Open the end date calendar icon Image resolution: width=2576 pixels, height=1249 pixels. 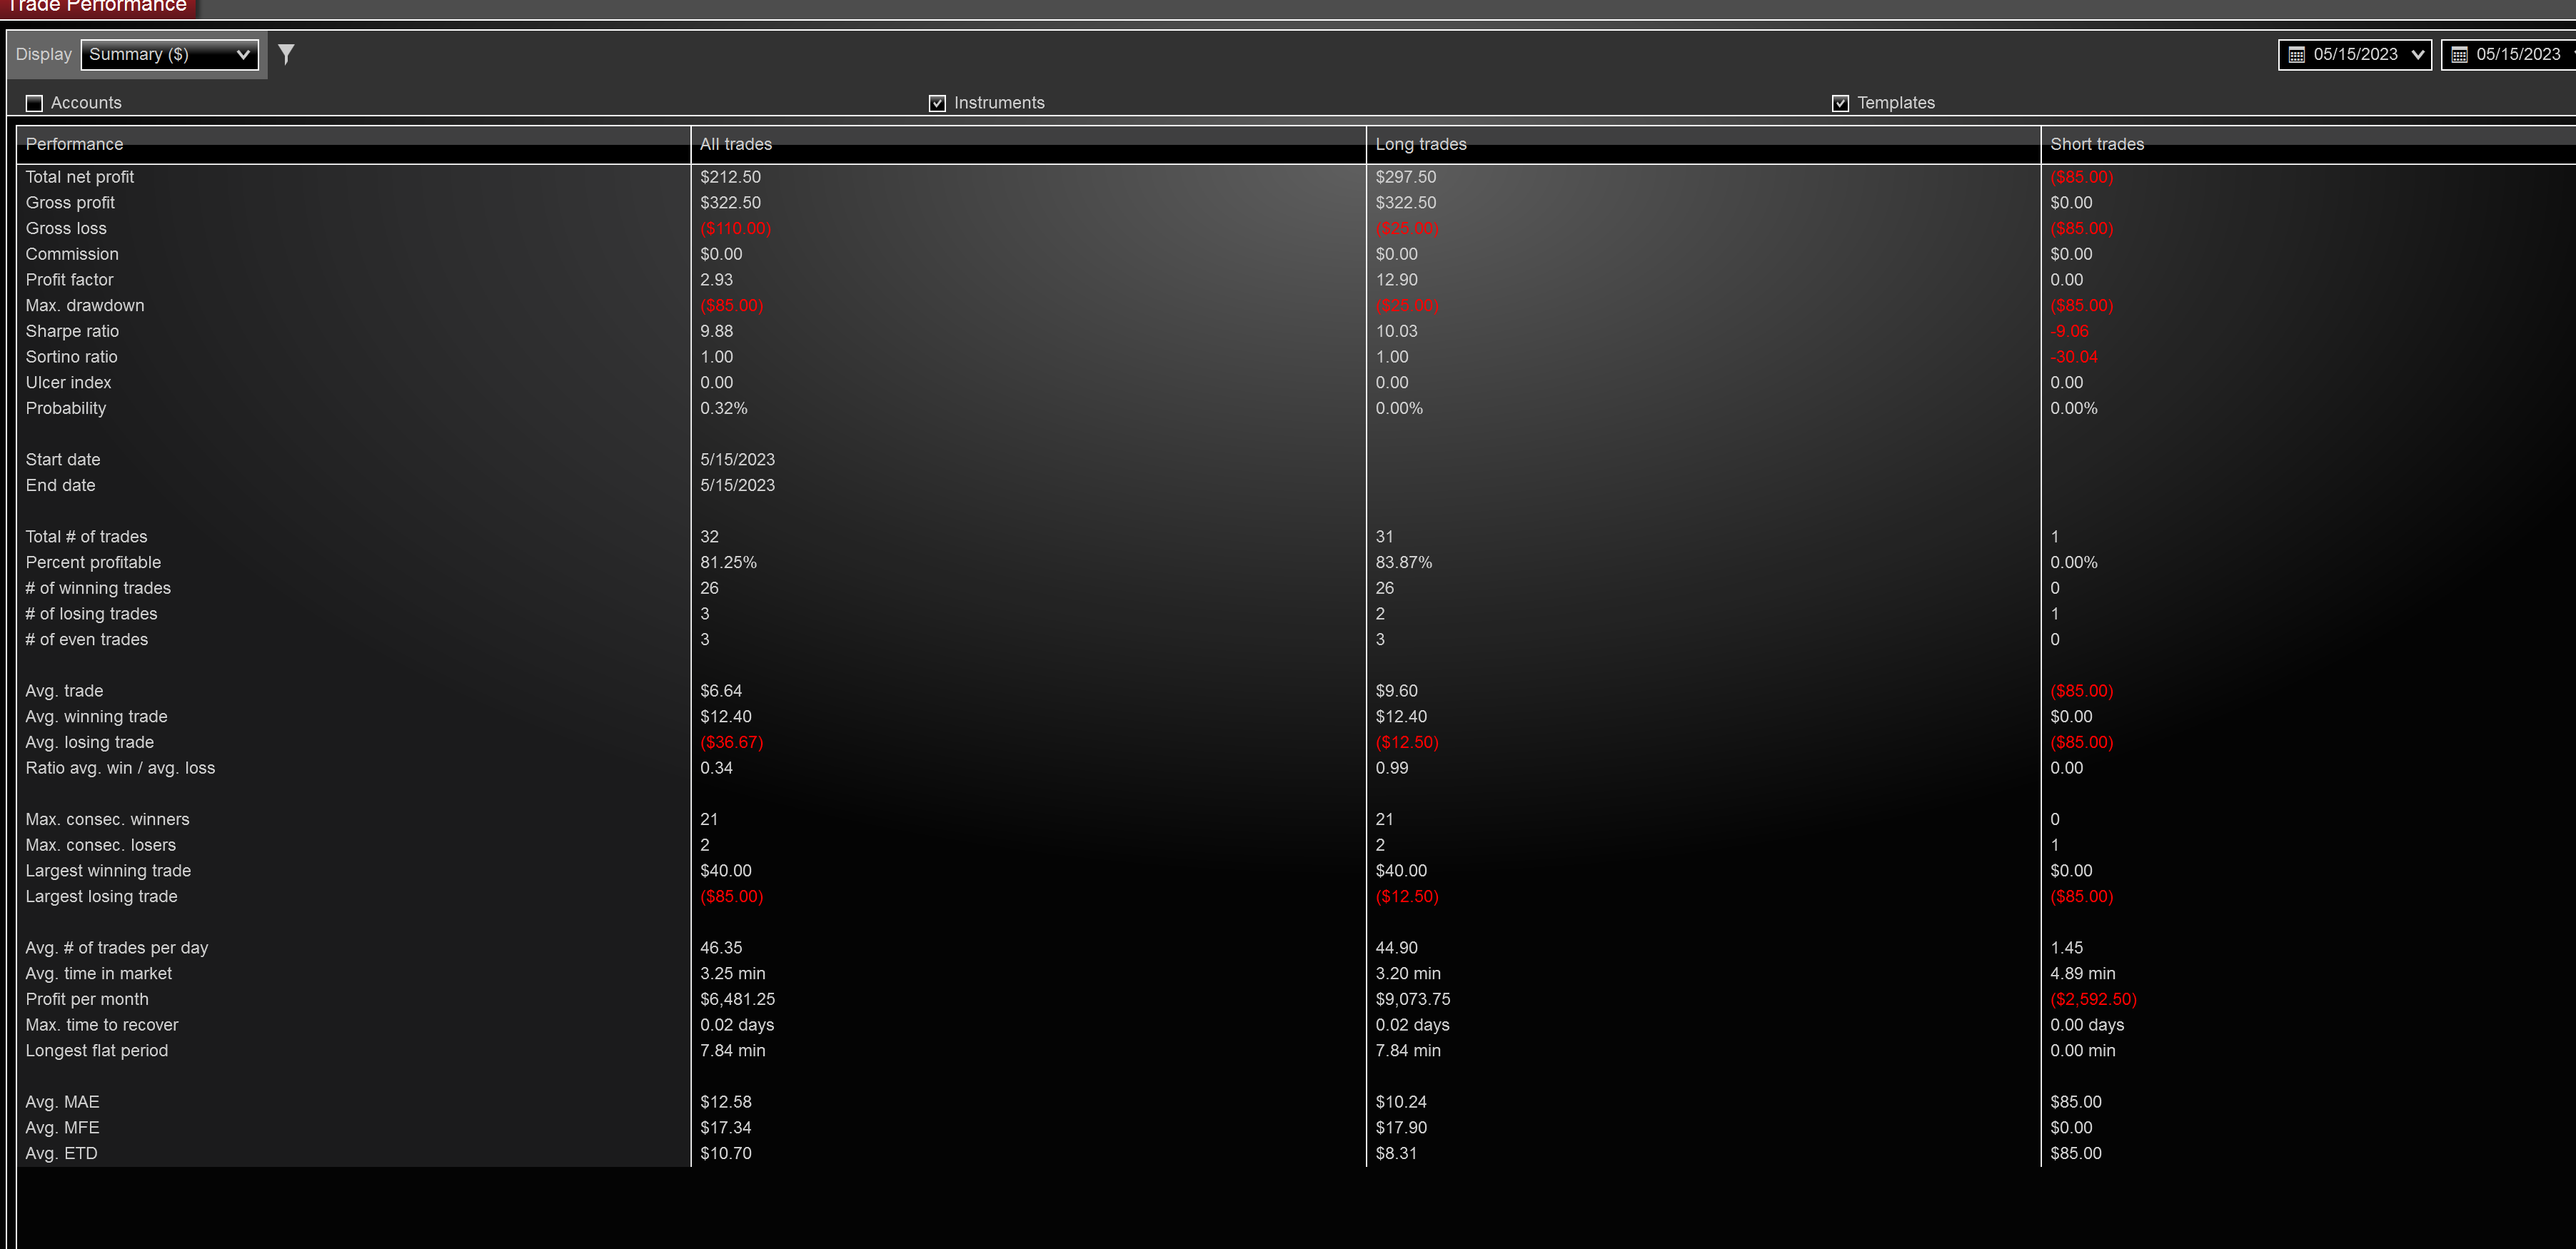click(2459, 55)
